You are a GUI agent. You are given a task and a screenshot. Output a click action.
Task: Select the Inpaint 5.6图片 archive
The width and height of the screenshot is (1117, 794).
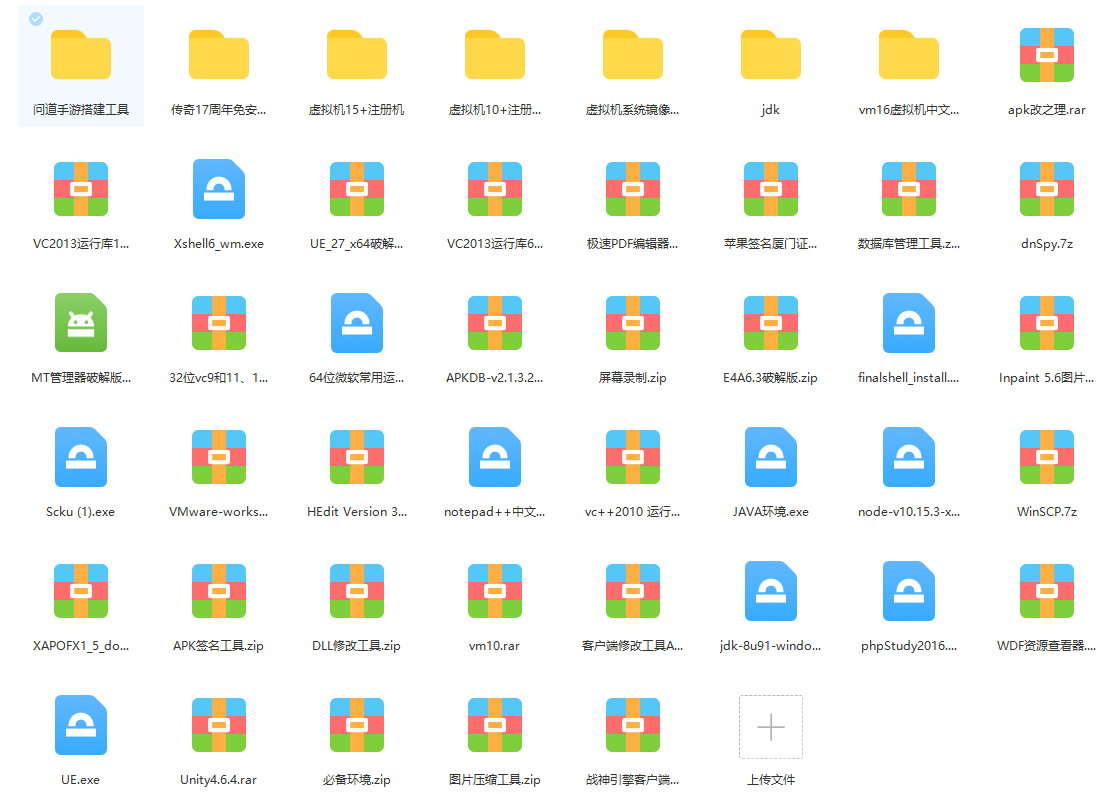point(1046,323)
